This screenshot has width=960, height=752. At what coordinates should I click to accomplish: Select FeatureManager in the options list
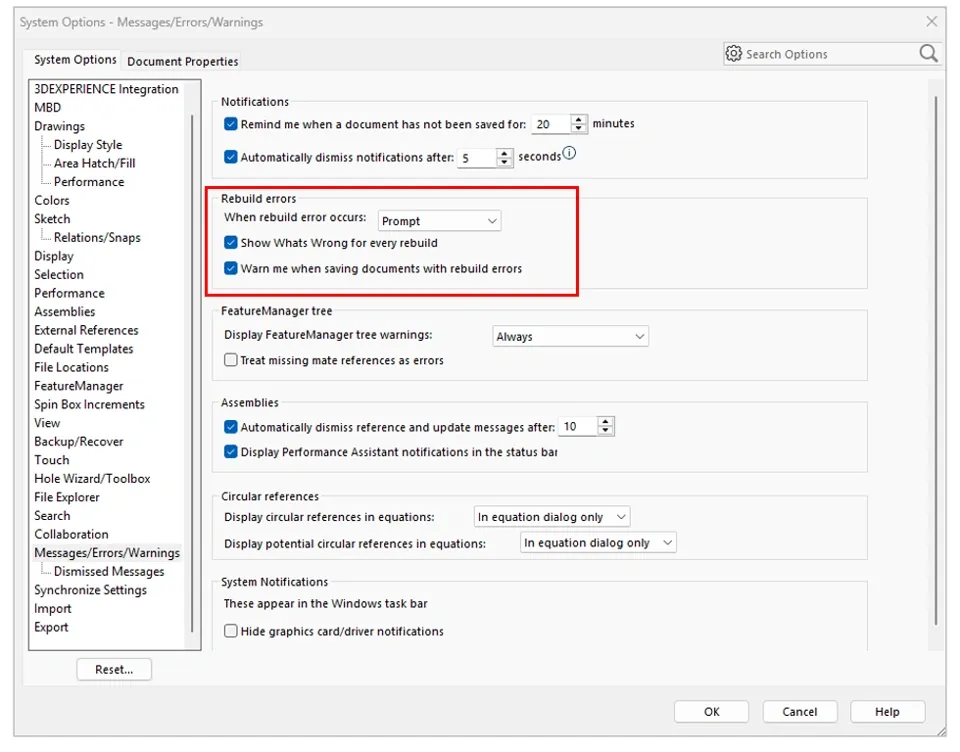79,386
